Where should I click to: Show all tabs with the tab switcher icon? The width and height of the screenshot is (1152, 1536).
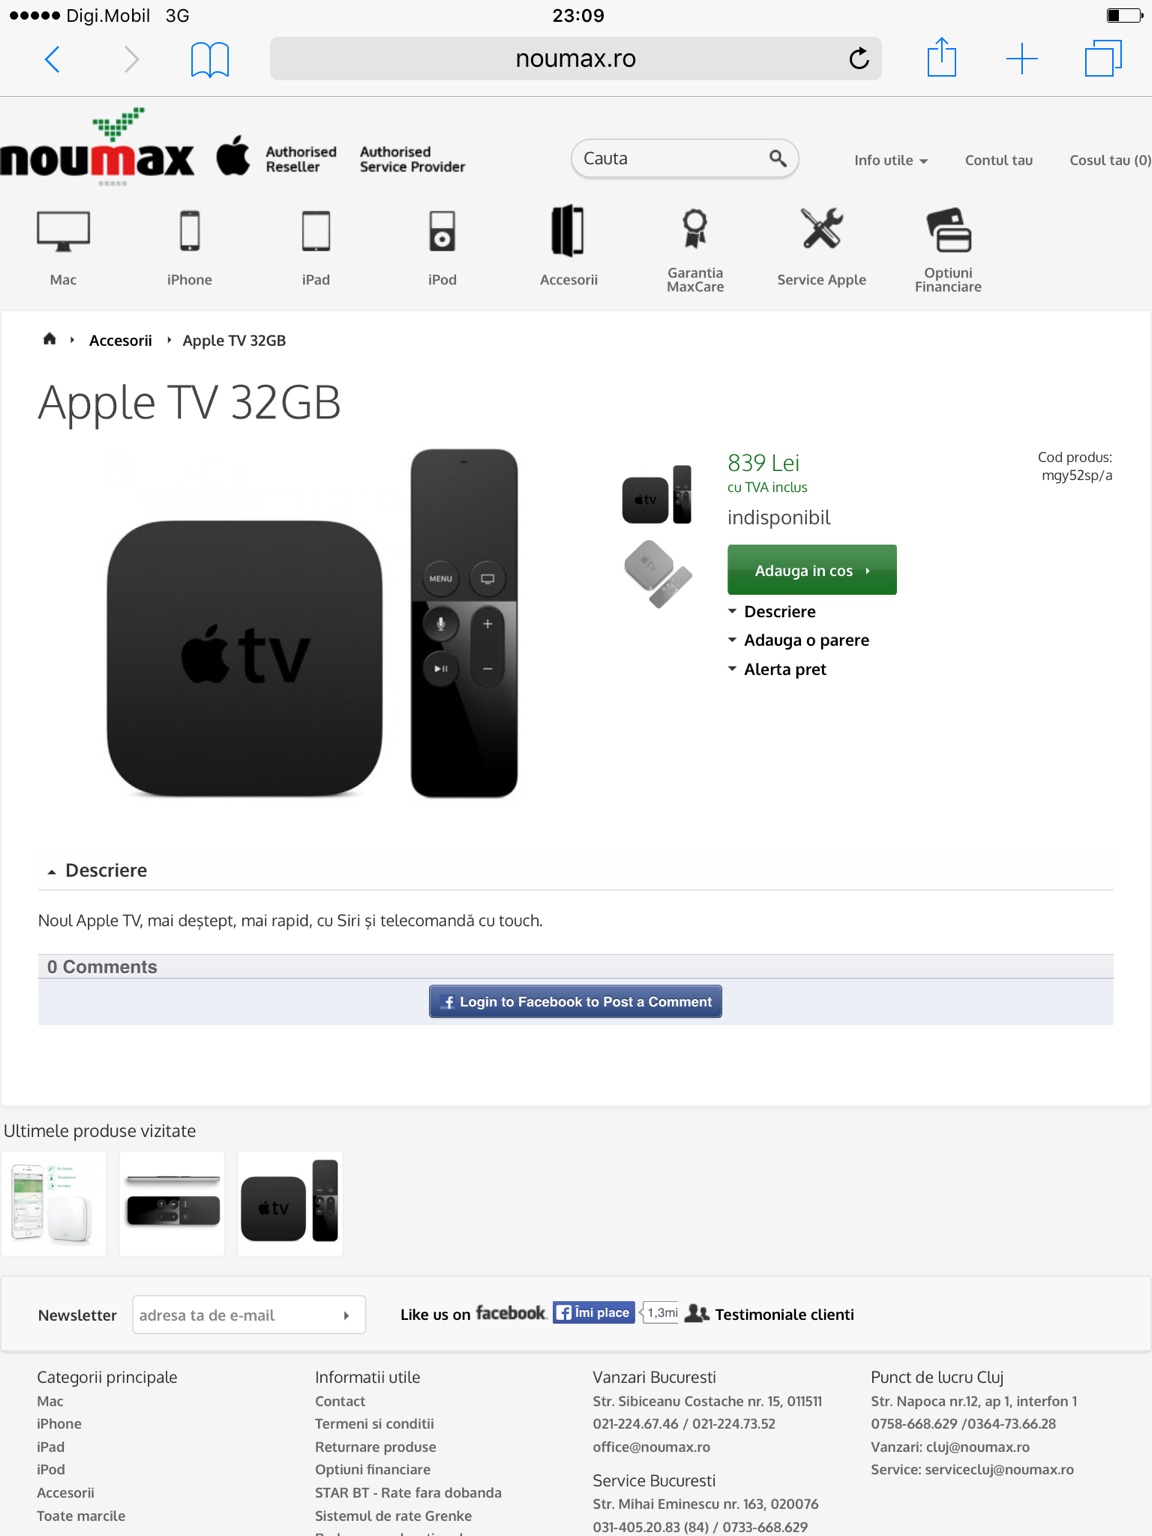(1103, 58)
